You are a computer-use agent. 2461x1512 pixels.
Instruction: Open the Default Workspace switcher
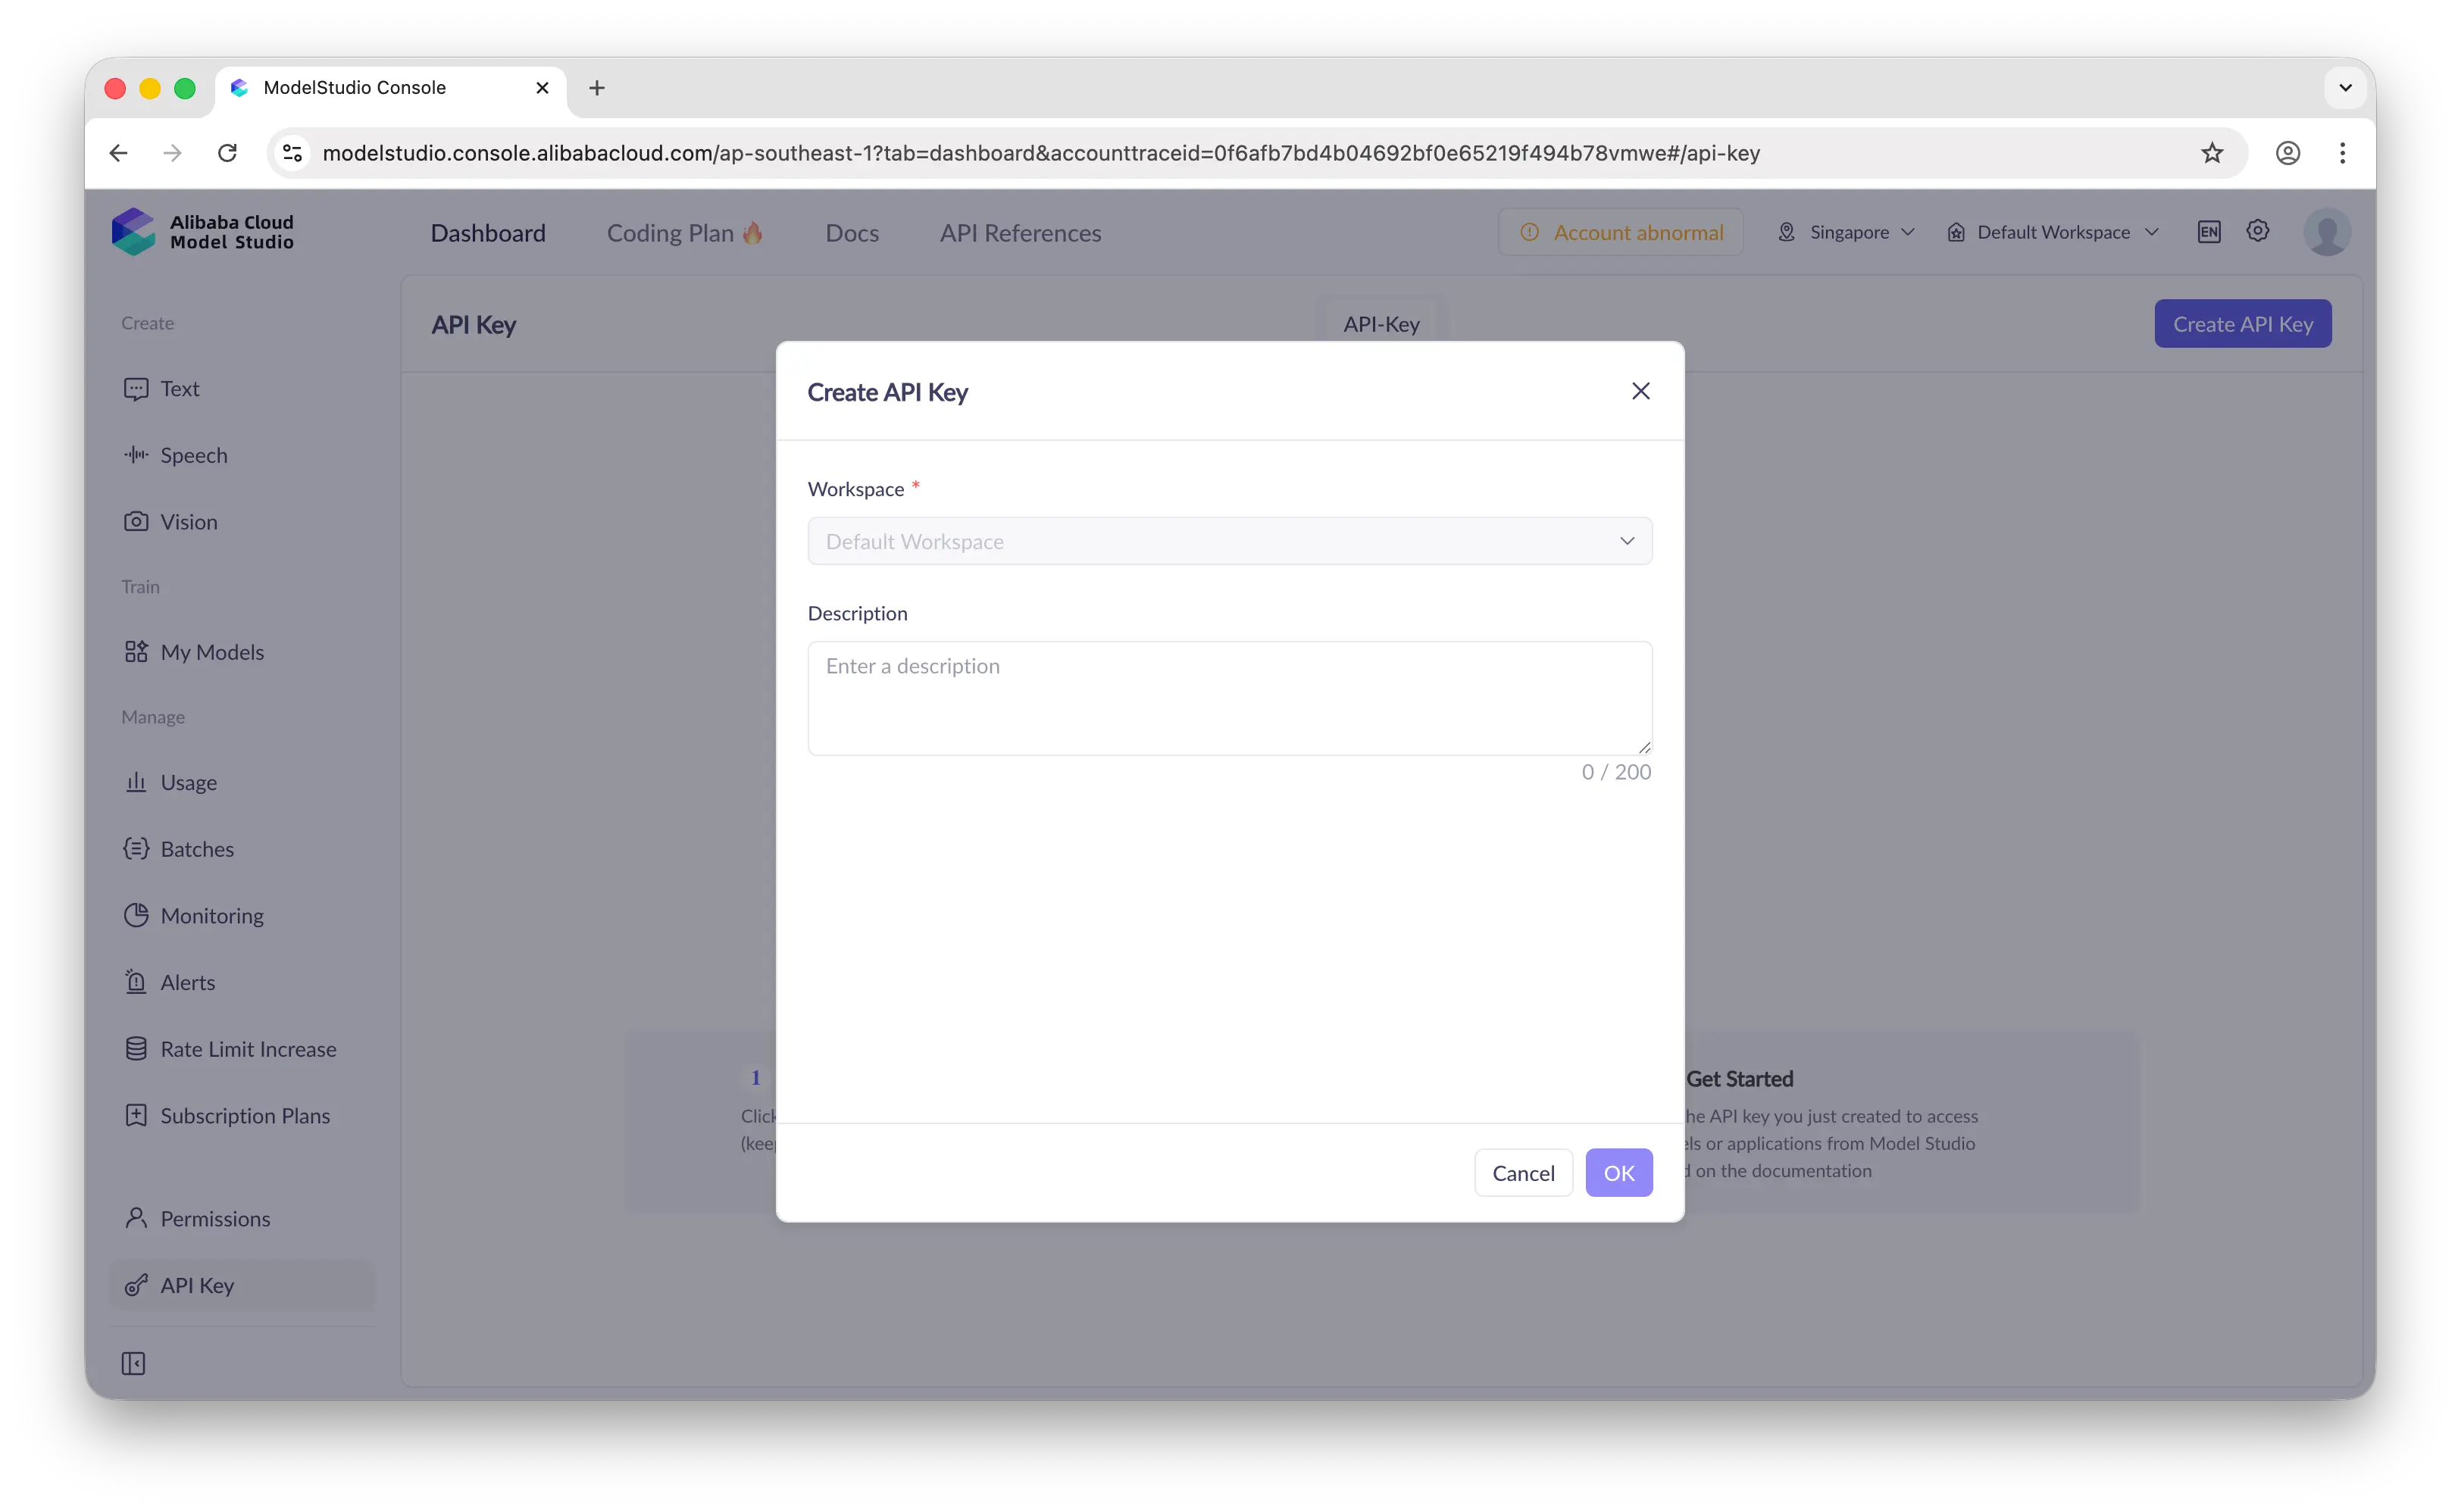pyautogui.click(x=2052, y=231)
